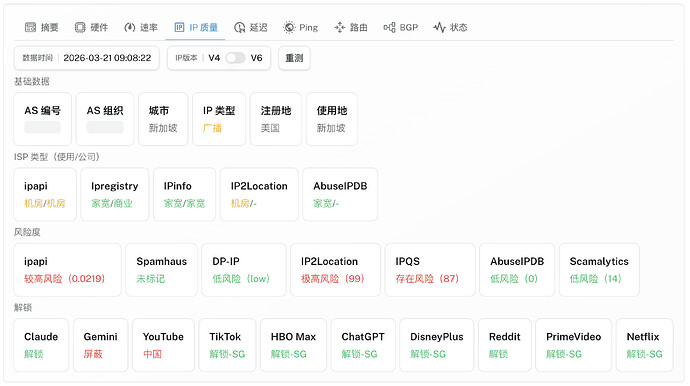Open the 路由 tab
The image size is (690, 386).
351,28
